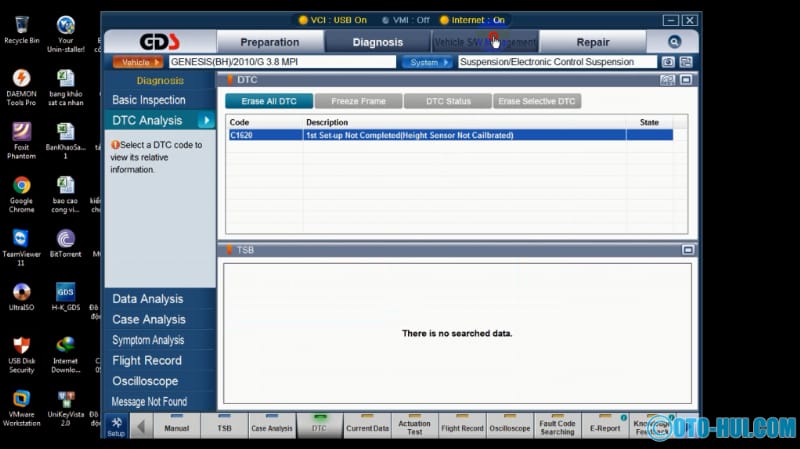Open the Setup wrench icon

pyautogui.click(x=116, y=425)
